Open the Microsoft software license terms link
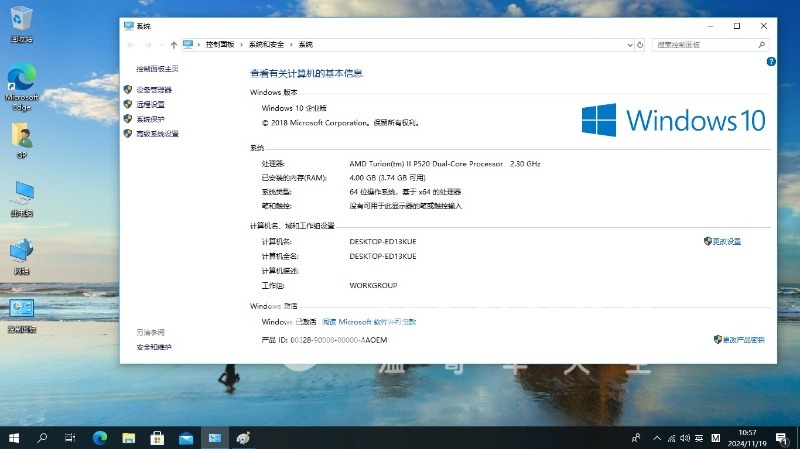The width and height of the screenshot is (800, 449). coord(369,322)
